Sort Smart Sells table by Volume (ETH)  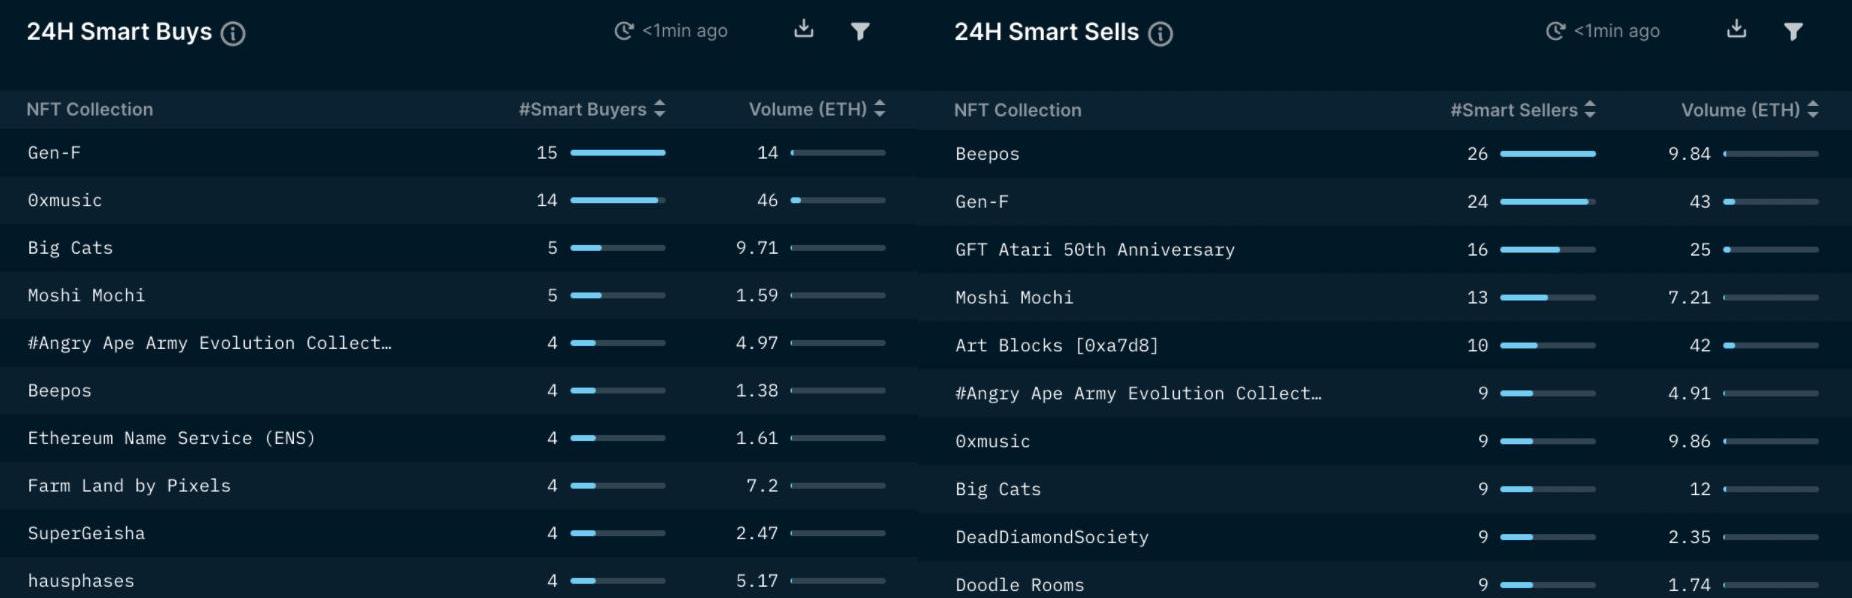[1812, 110]
